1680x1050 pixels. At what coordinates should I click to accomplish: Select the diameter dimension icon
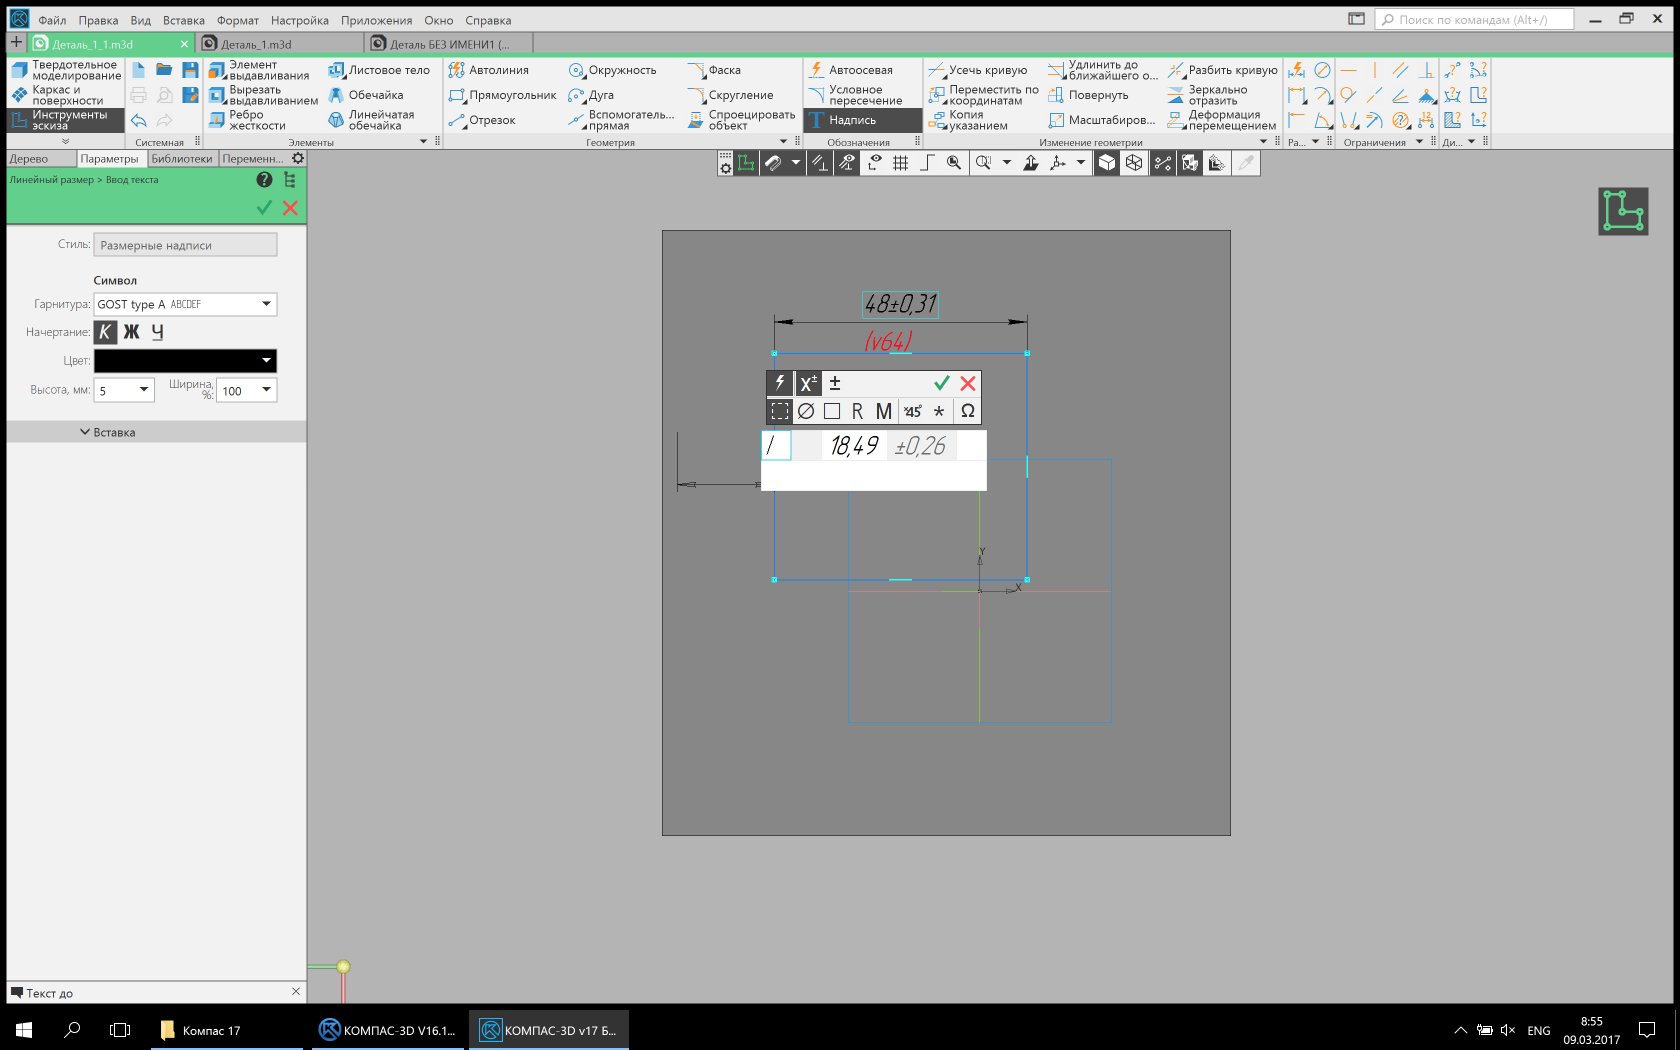coord(1322,70)
